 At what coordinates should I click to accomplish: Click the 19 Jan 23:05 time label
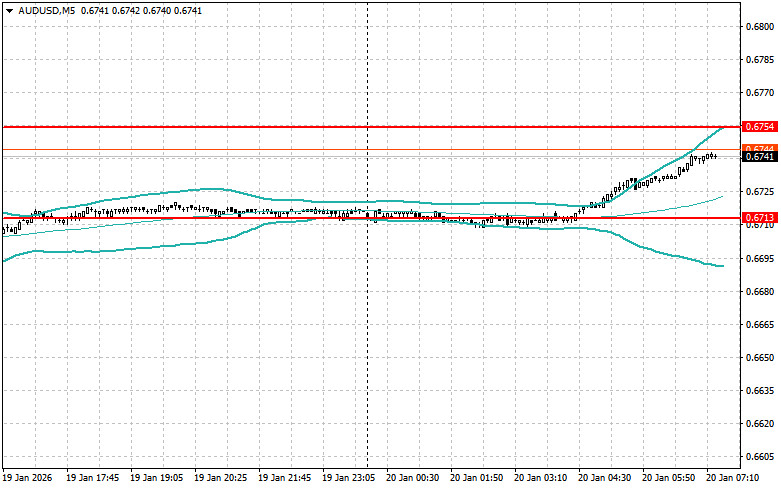click(349, 478)
